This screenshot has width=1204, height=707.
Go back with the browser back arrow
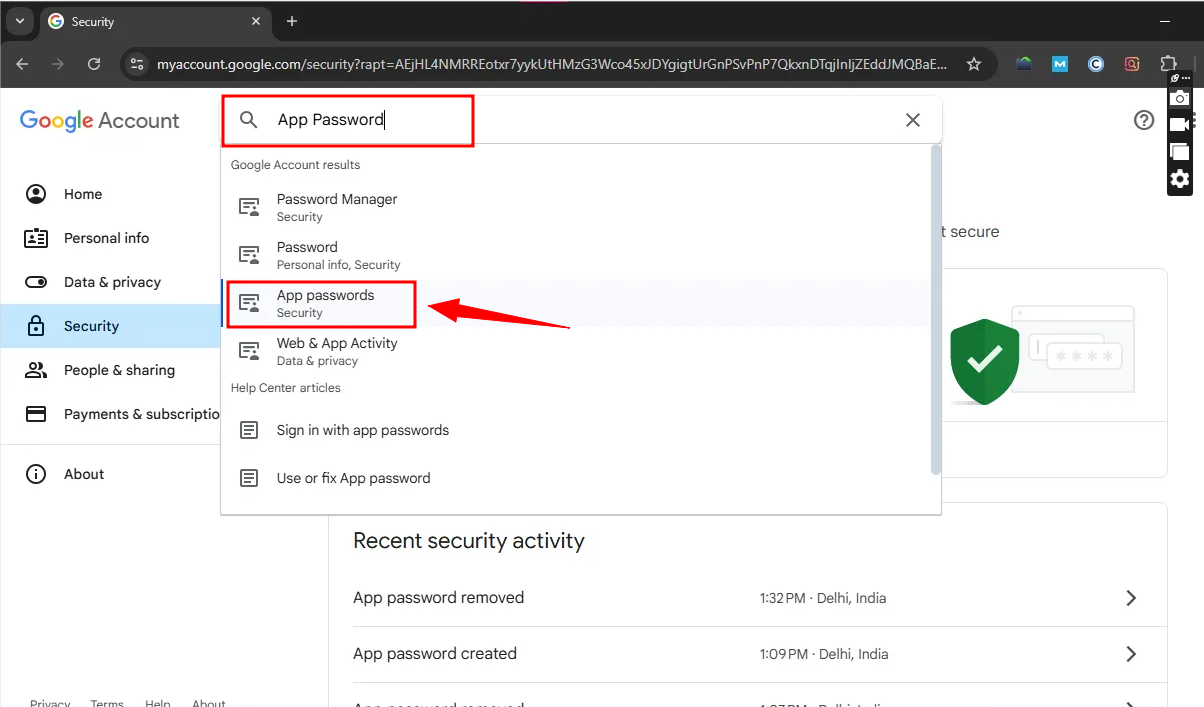coord(23,64)
